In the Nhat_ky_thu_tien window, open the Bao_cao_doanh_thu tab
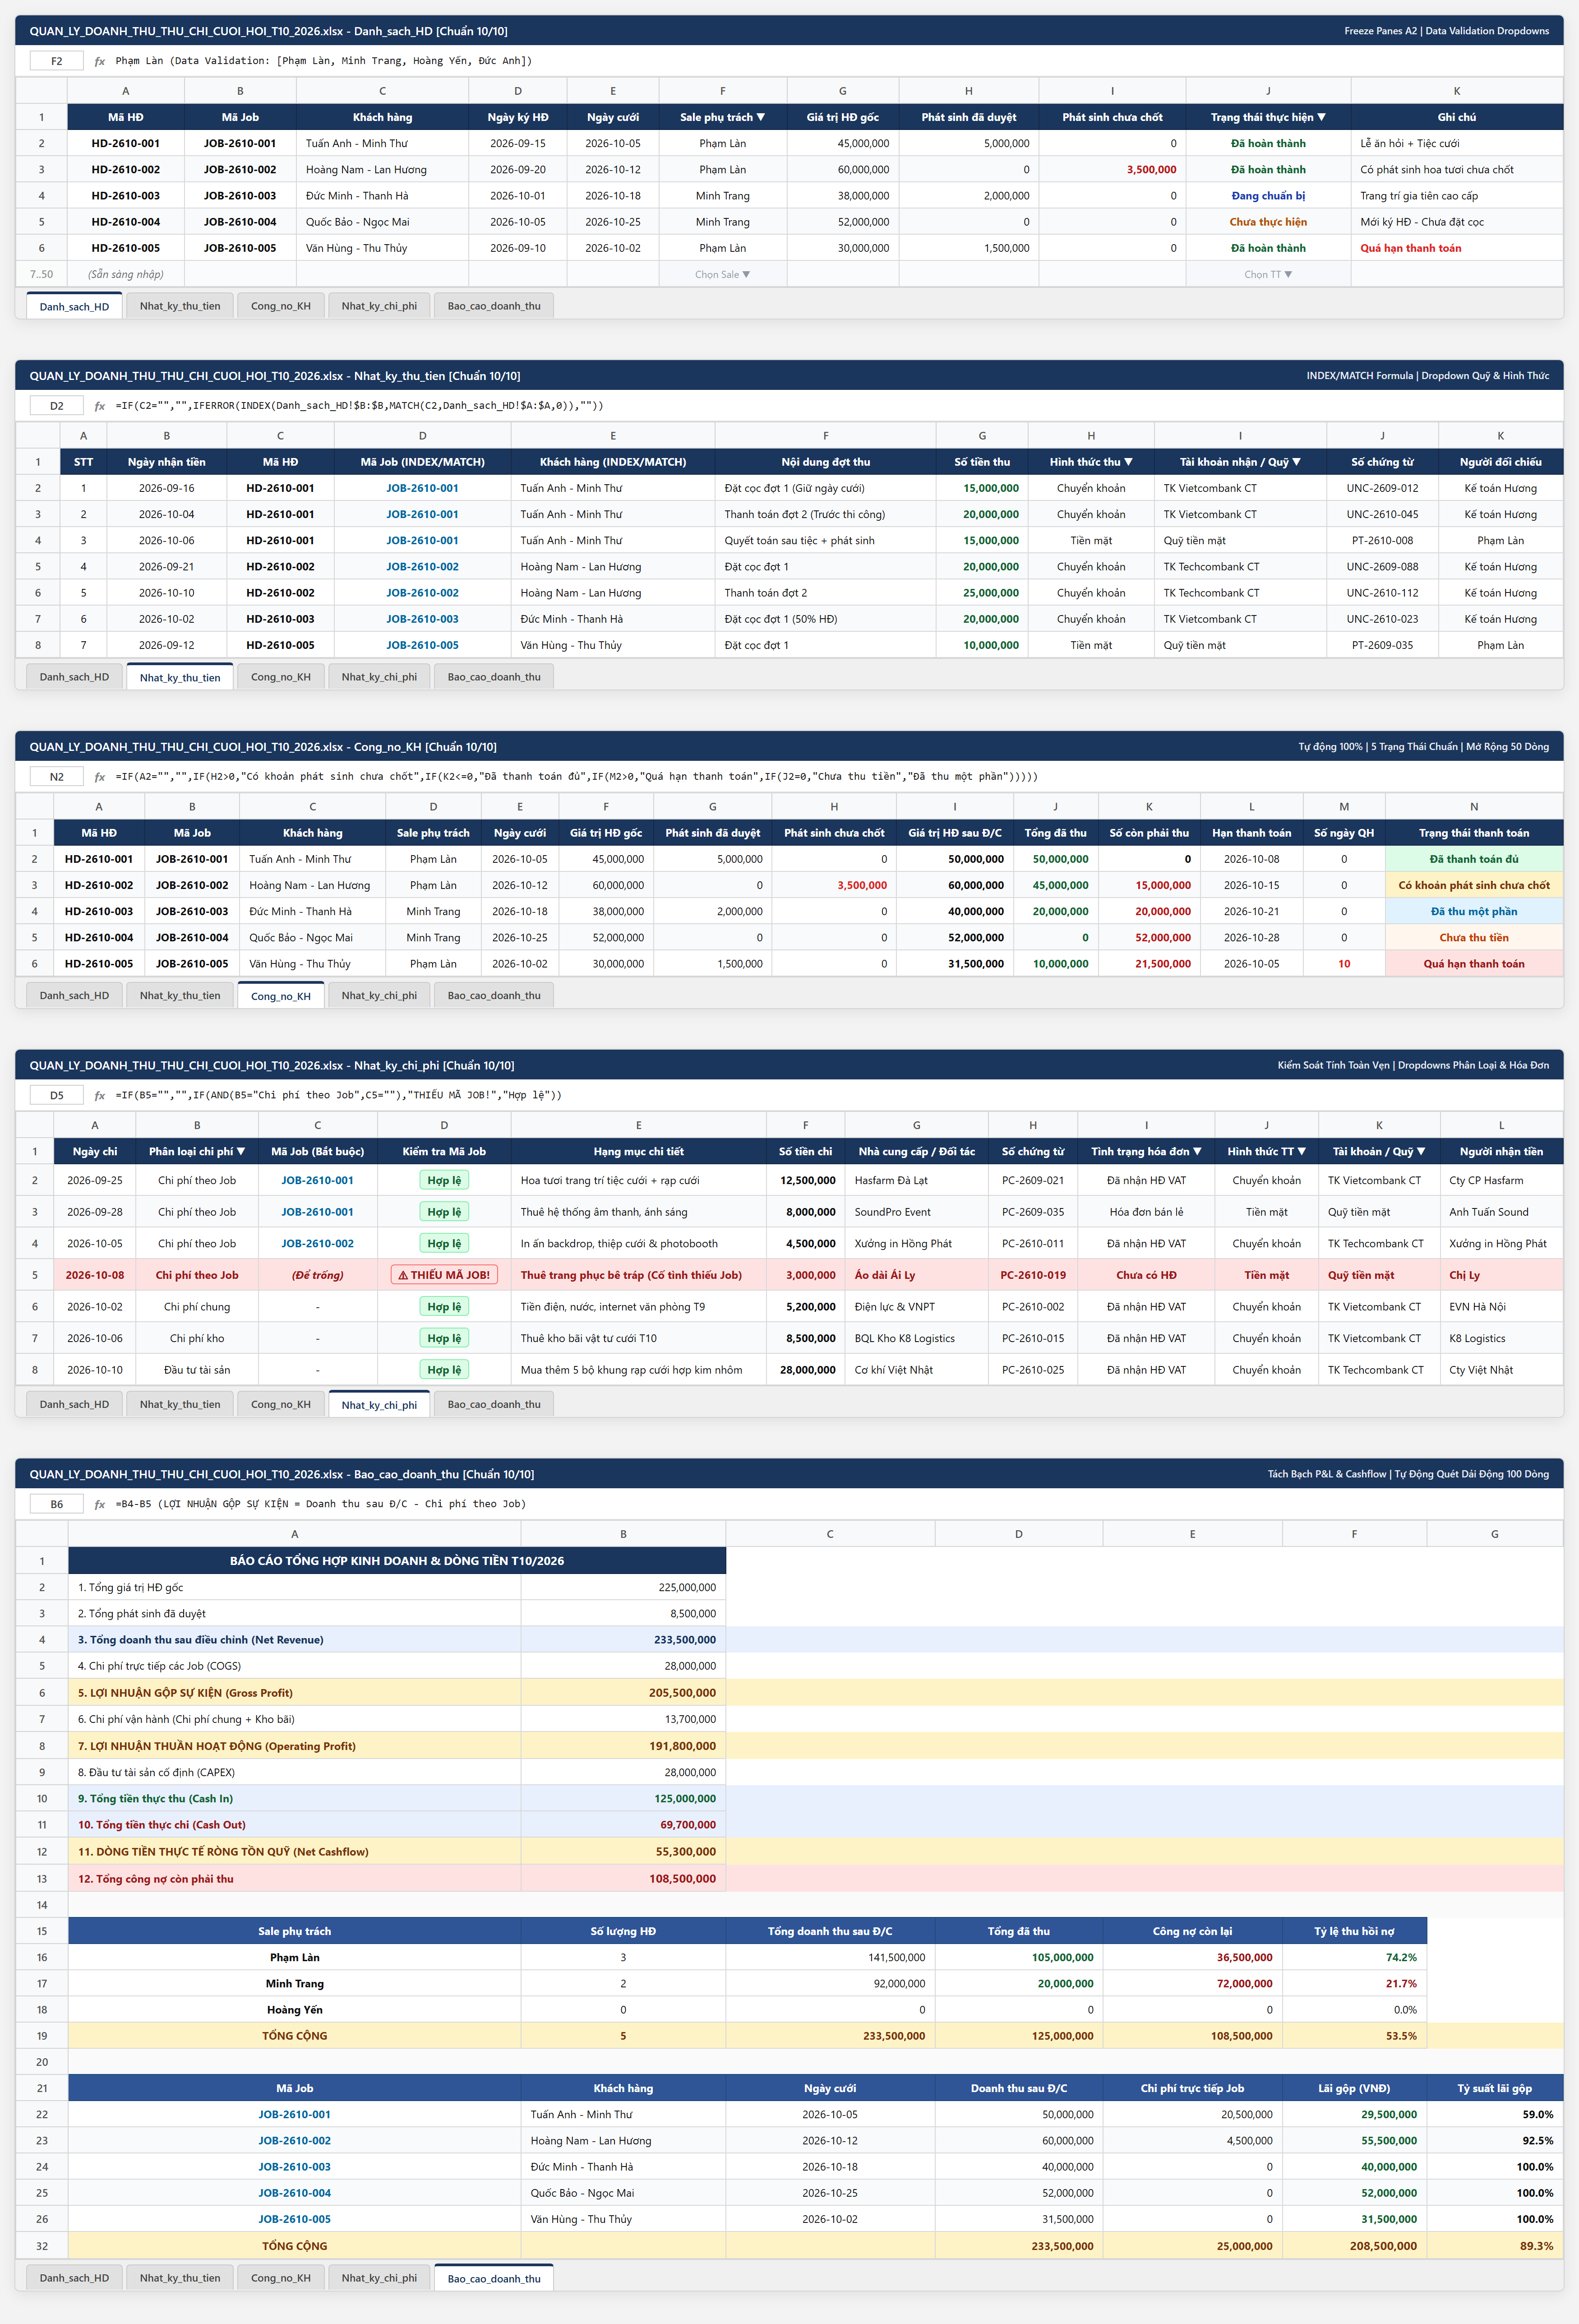 pos(494,677)
